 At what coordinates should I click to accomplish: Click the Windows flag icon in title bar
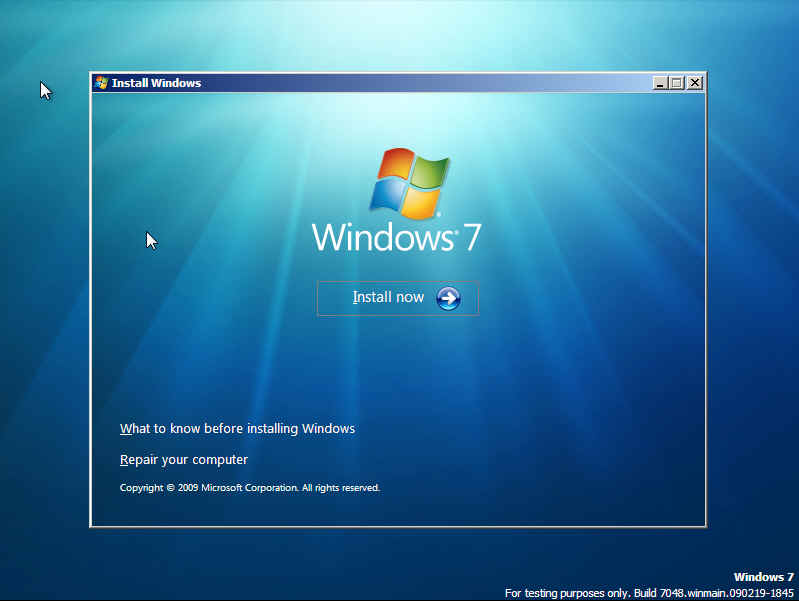tap(101, 83)
